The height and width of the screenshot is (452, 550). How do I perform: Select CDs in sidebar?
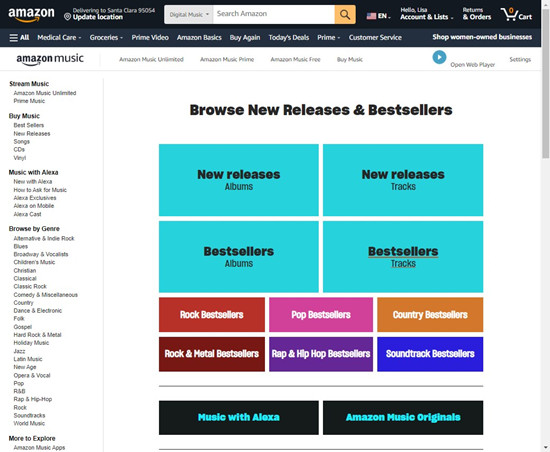coord(19,149)
